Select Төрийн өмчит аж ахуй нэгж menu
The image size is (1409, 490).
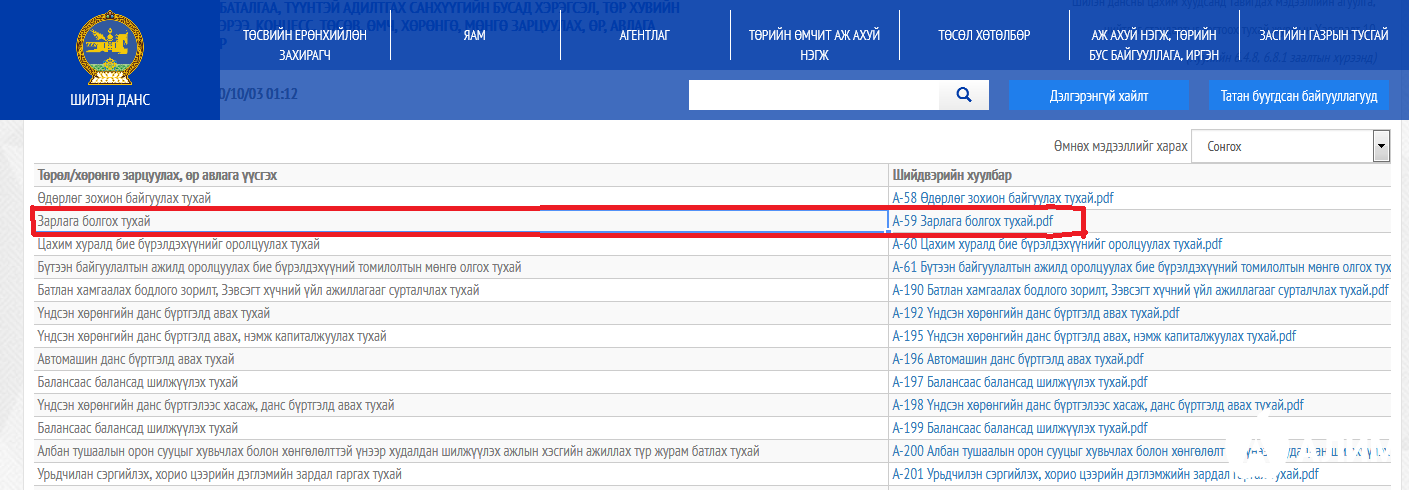(x=814, y=45)
